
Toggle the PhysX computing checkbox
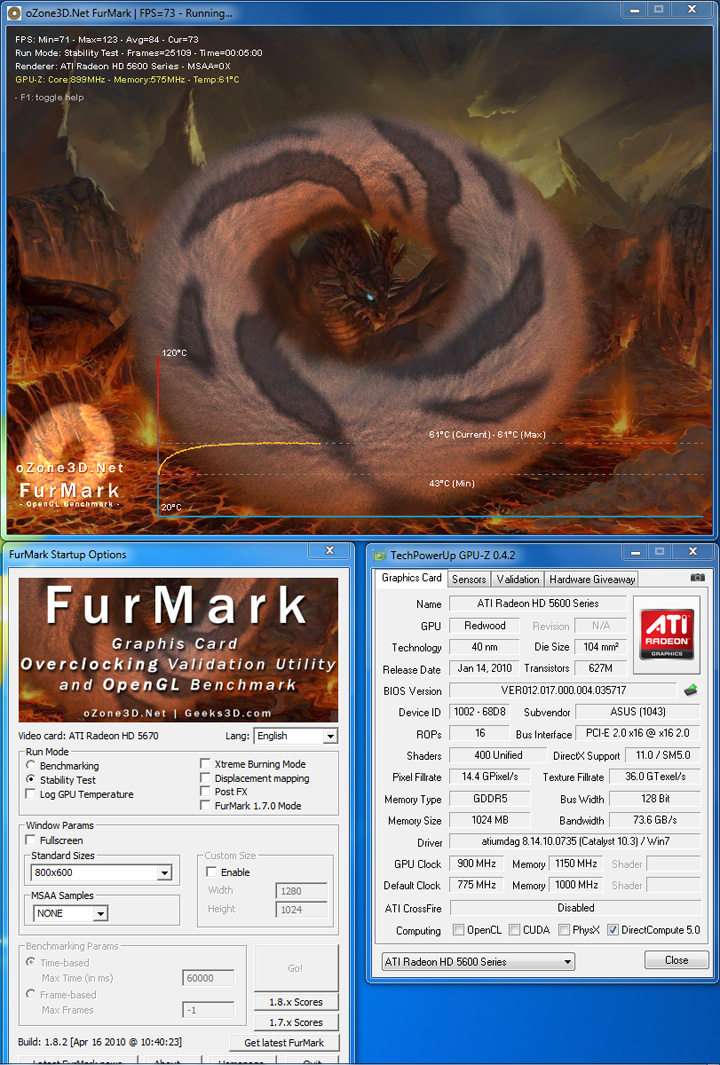(x=563, y=930)
